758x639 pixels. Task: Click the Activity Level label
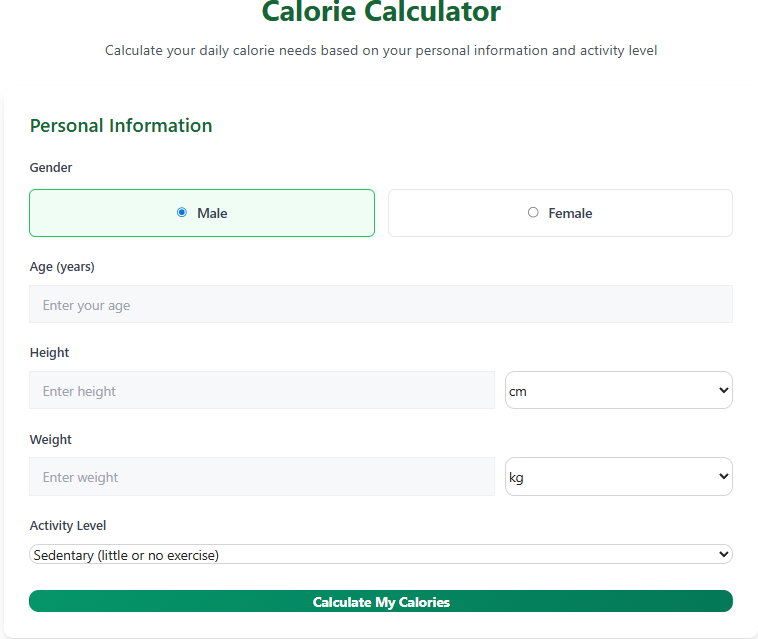click(x=68, y=526)
